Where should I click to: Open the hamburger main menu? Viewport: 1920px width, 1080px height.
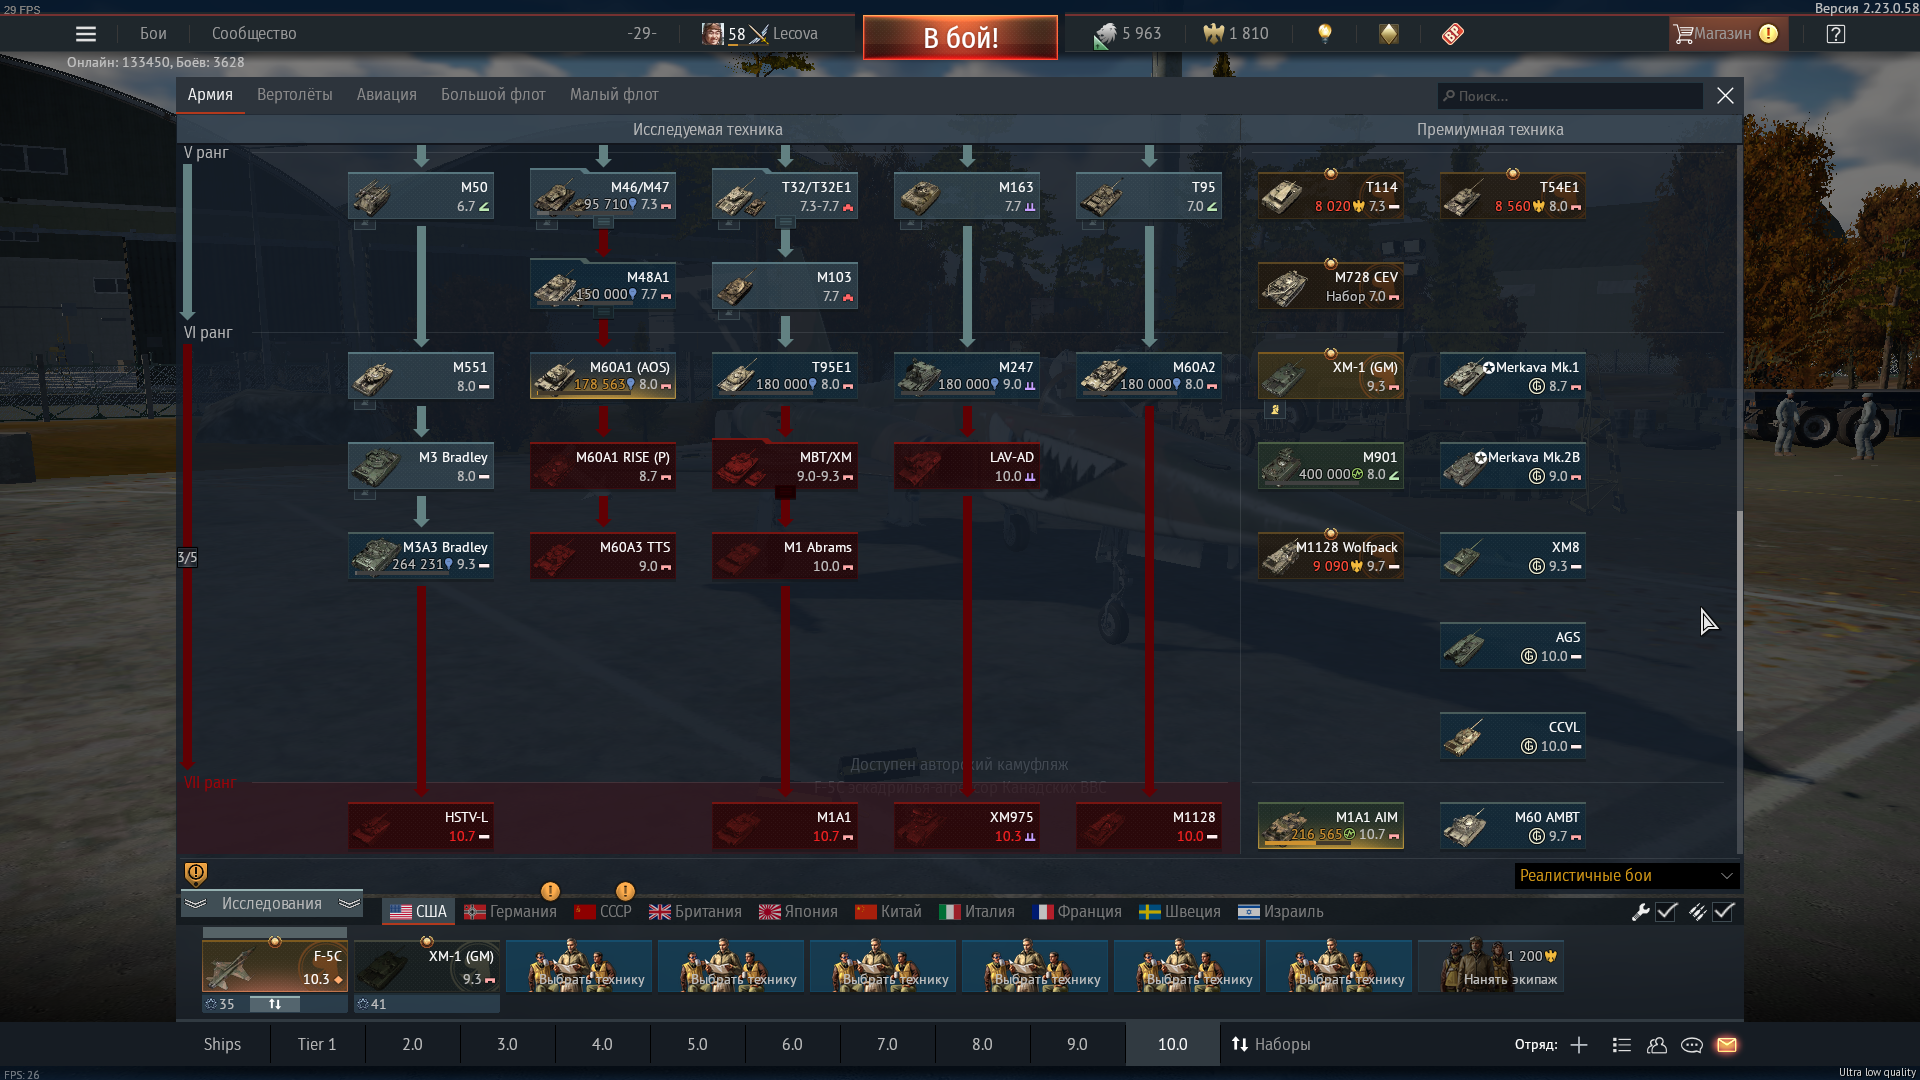tap(86, 34)
